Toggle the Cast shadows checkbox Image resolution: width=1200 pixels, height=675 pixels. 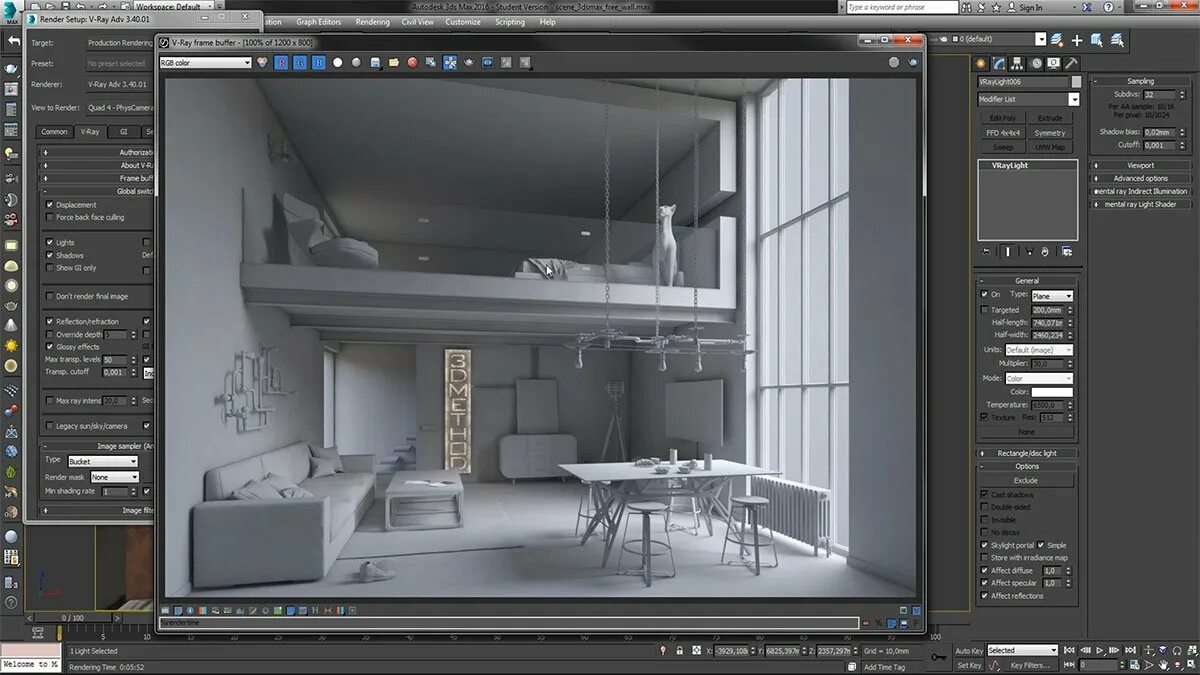985,495
